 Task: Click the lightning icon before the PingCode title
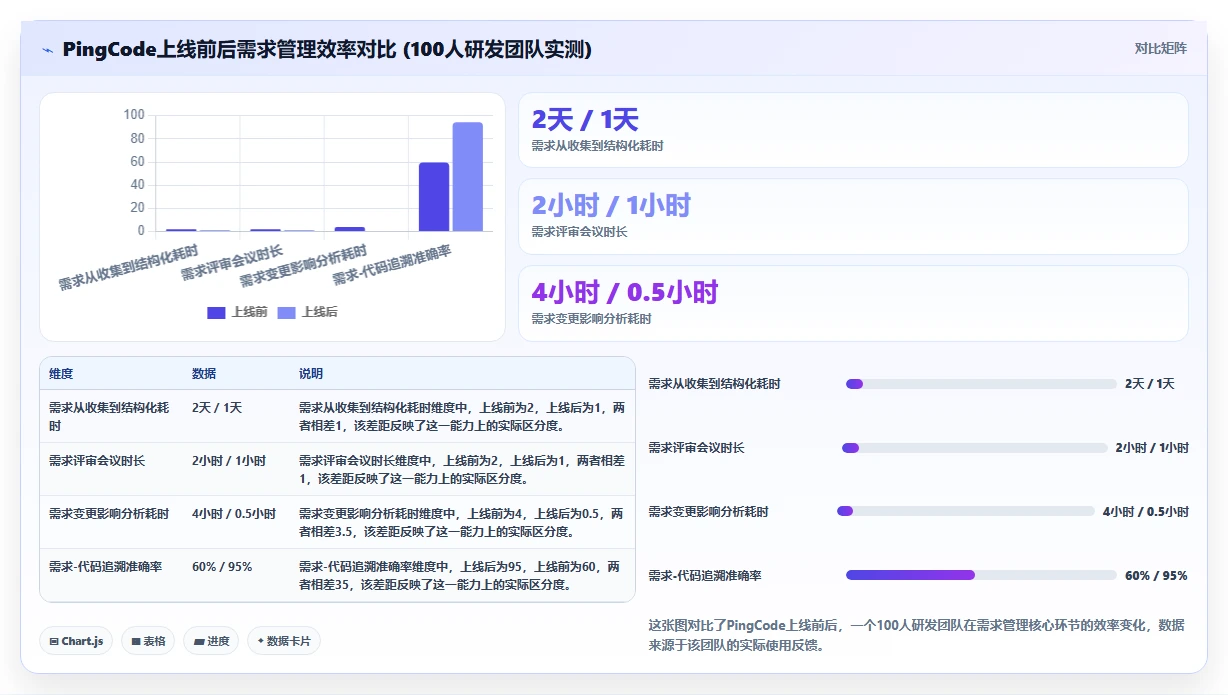48,49
